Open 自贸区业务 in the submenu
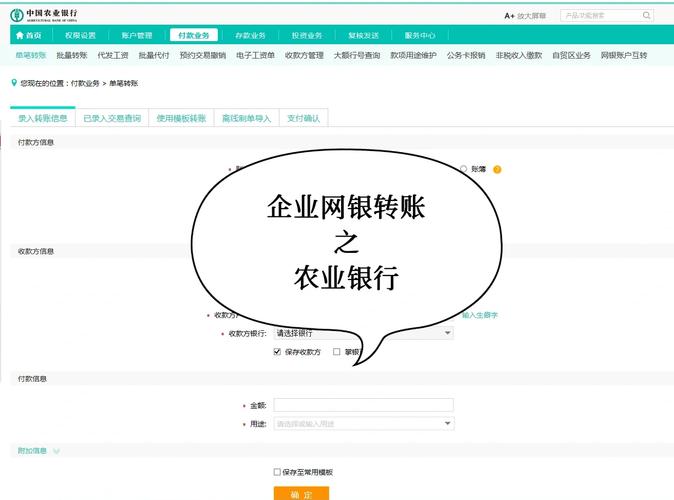 [x=571, y=55]
